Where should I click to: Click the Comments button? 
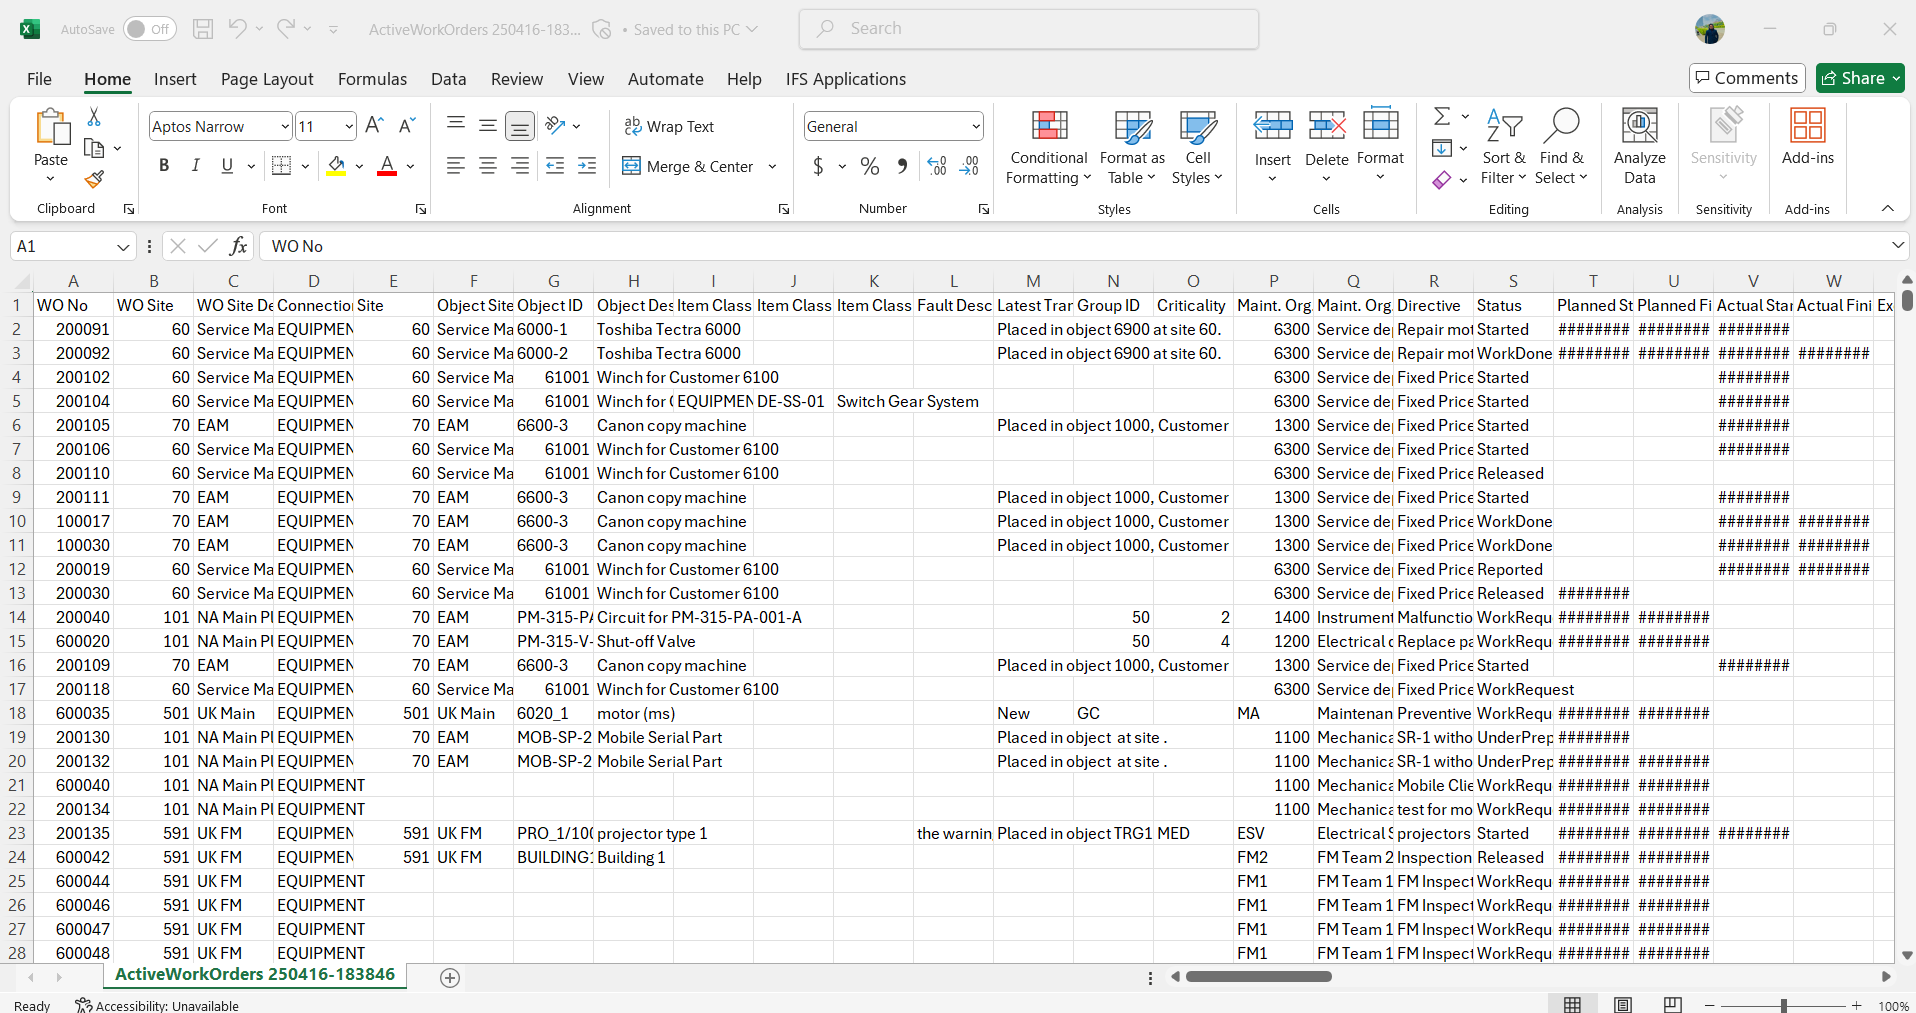click(1747, 78)
